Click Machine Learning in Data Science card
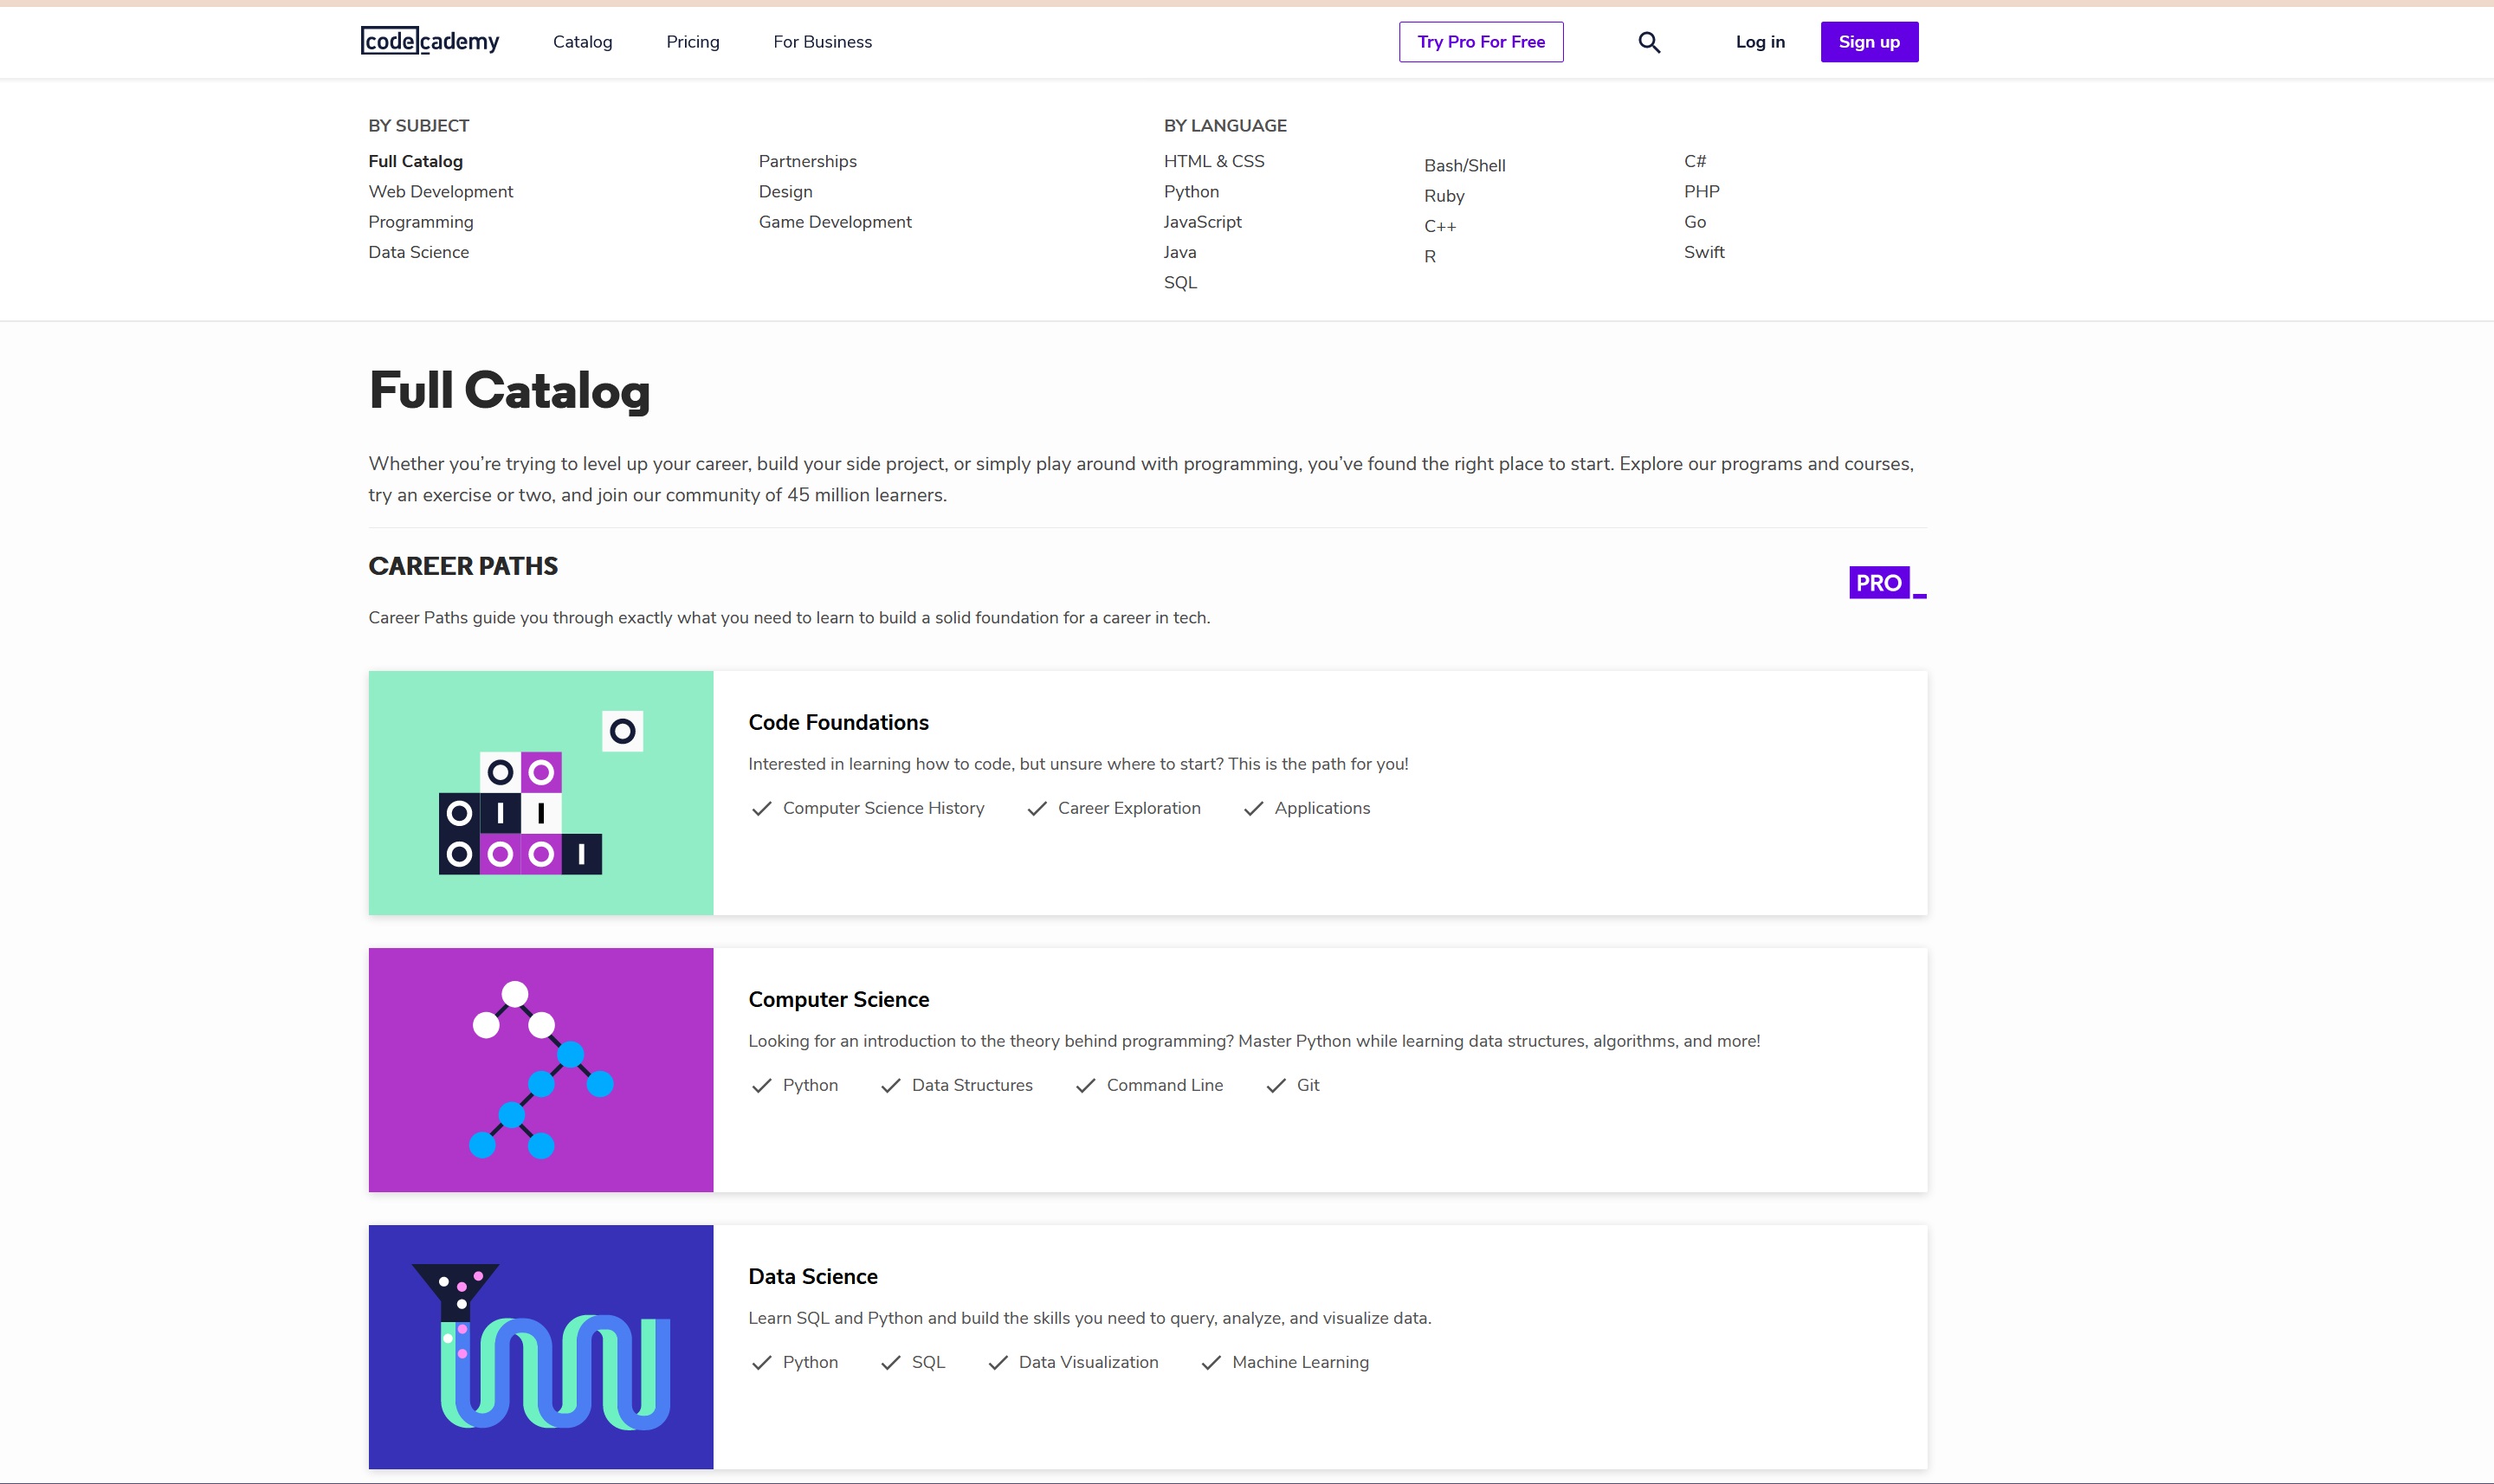The width and height of the screenshot is (2494, 1484). click(x=1300, y=1362)
